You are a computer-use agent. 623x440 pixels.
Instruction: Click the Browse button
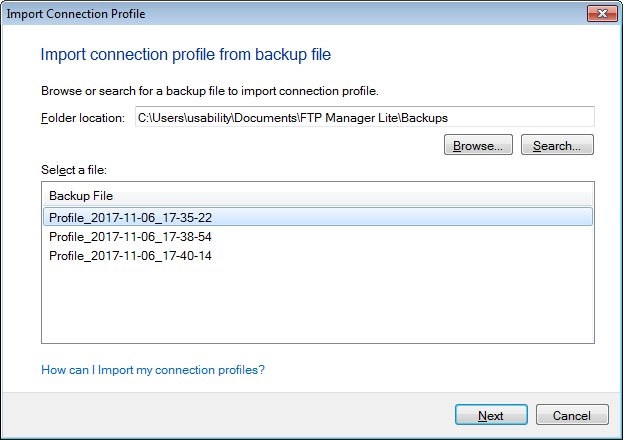(x=478, y=145)
